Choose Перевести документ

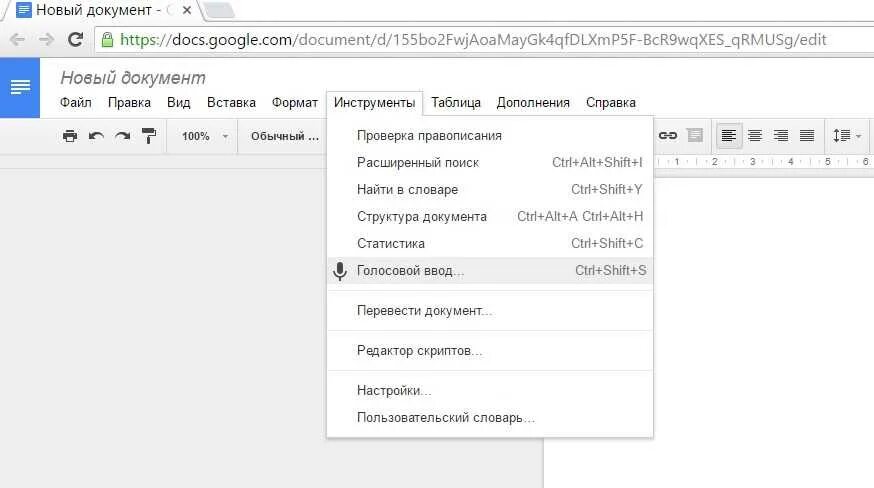coord(490,311)
